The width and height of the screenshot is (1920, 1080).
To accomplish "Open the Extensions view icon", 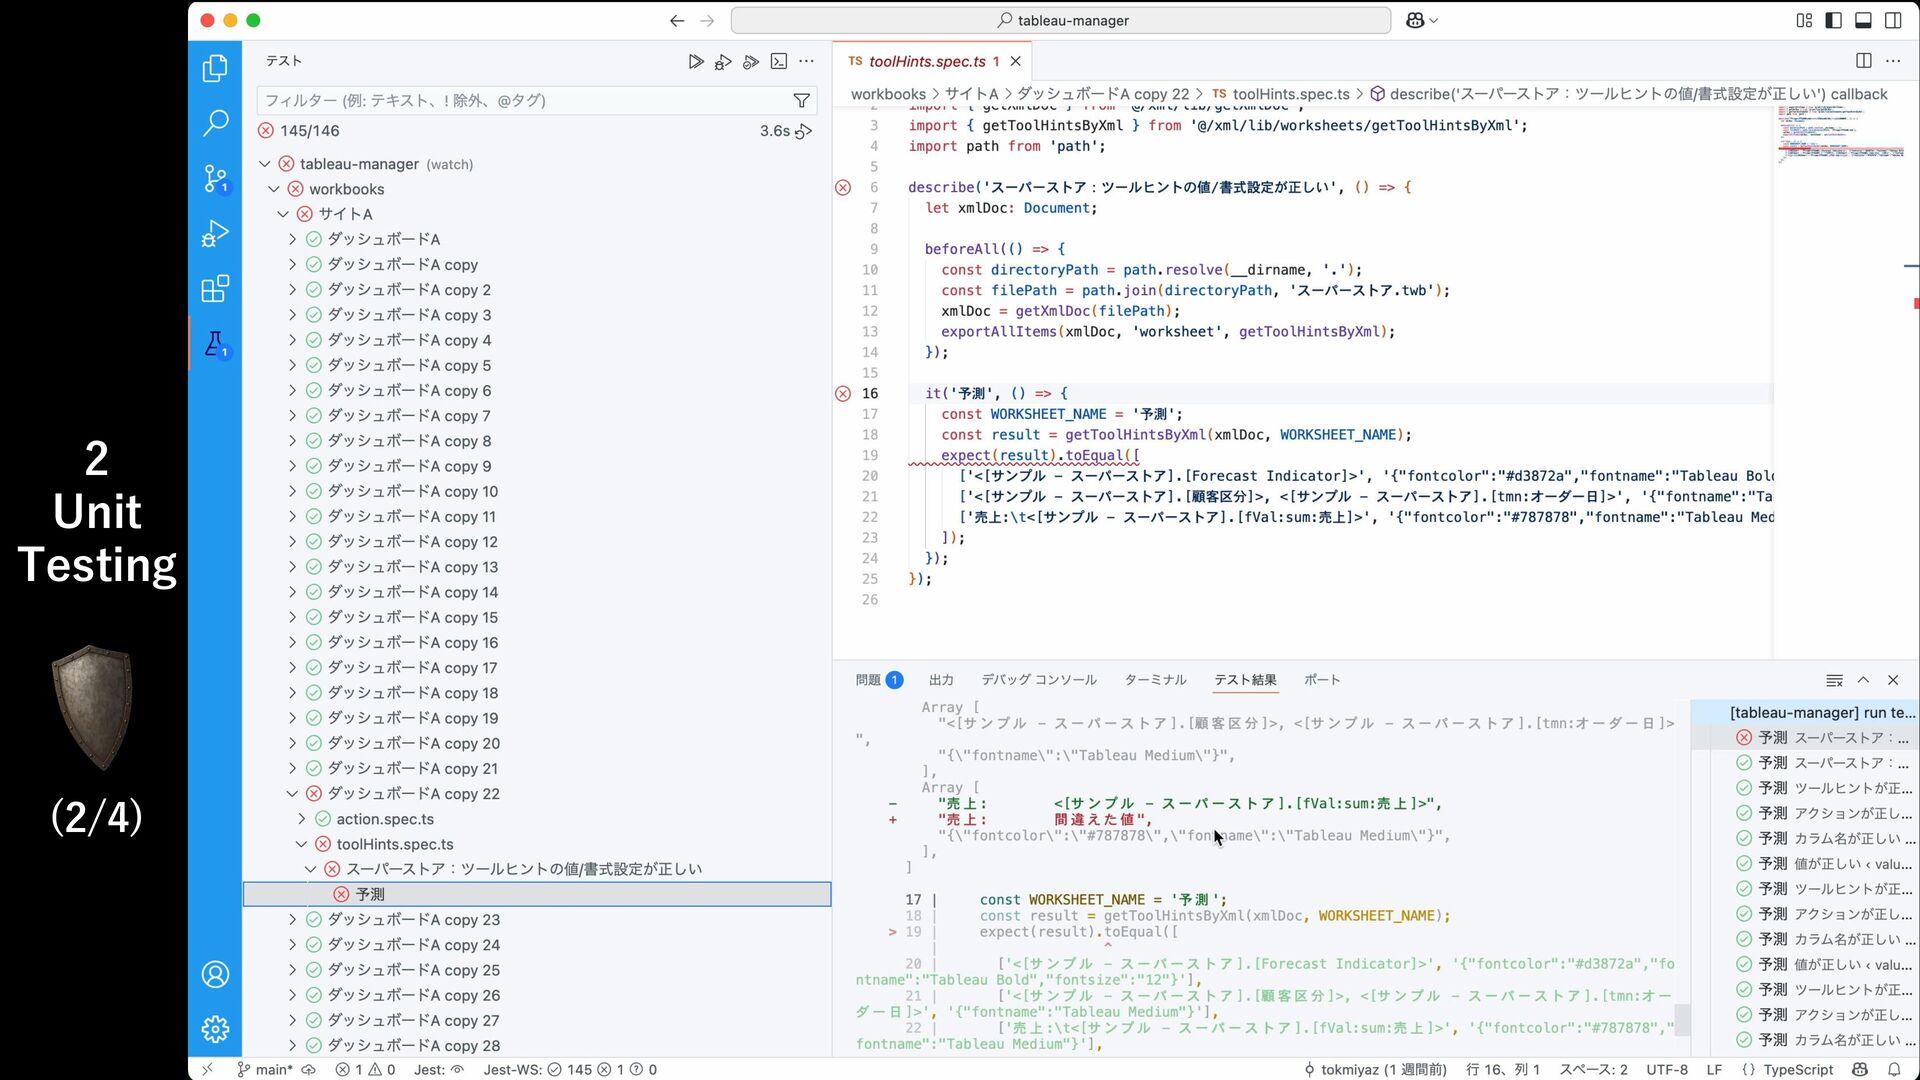I will click(215, 289).
